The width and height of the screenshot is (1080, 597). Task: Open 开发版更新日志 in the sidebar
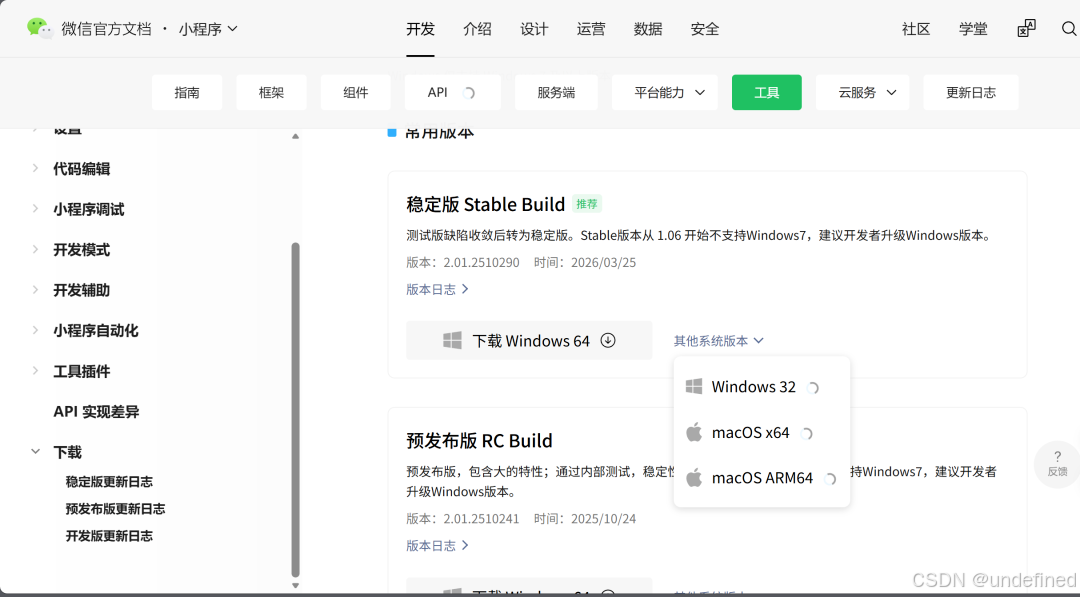(109, 536)
